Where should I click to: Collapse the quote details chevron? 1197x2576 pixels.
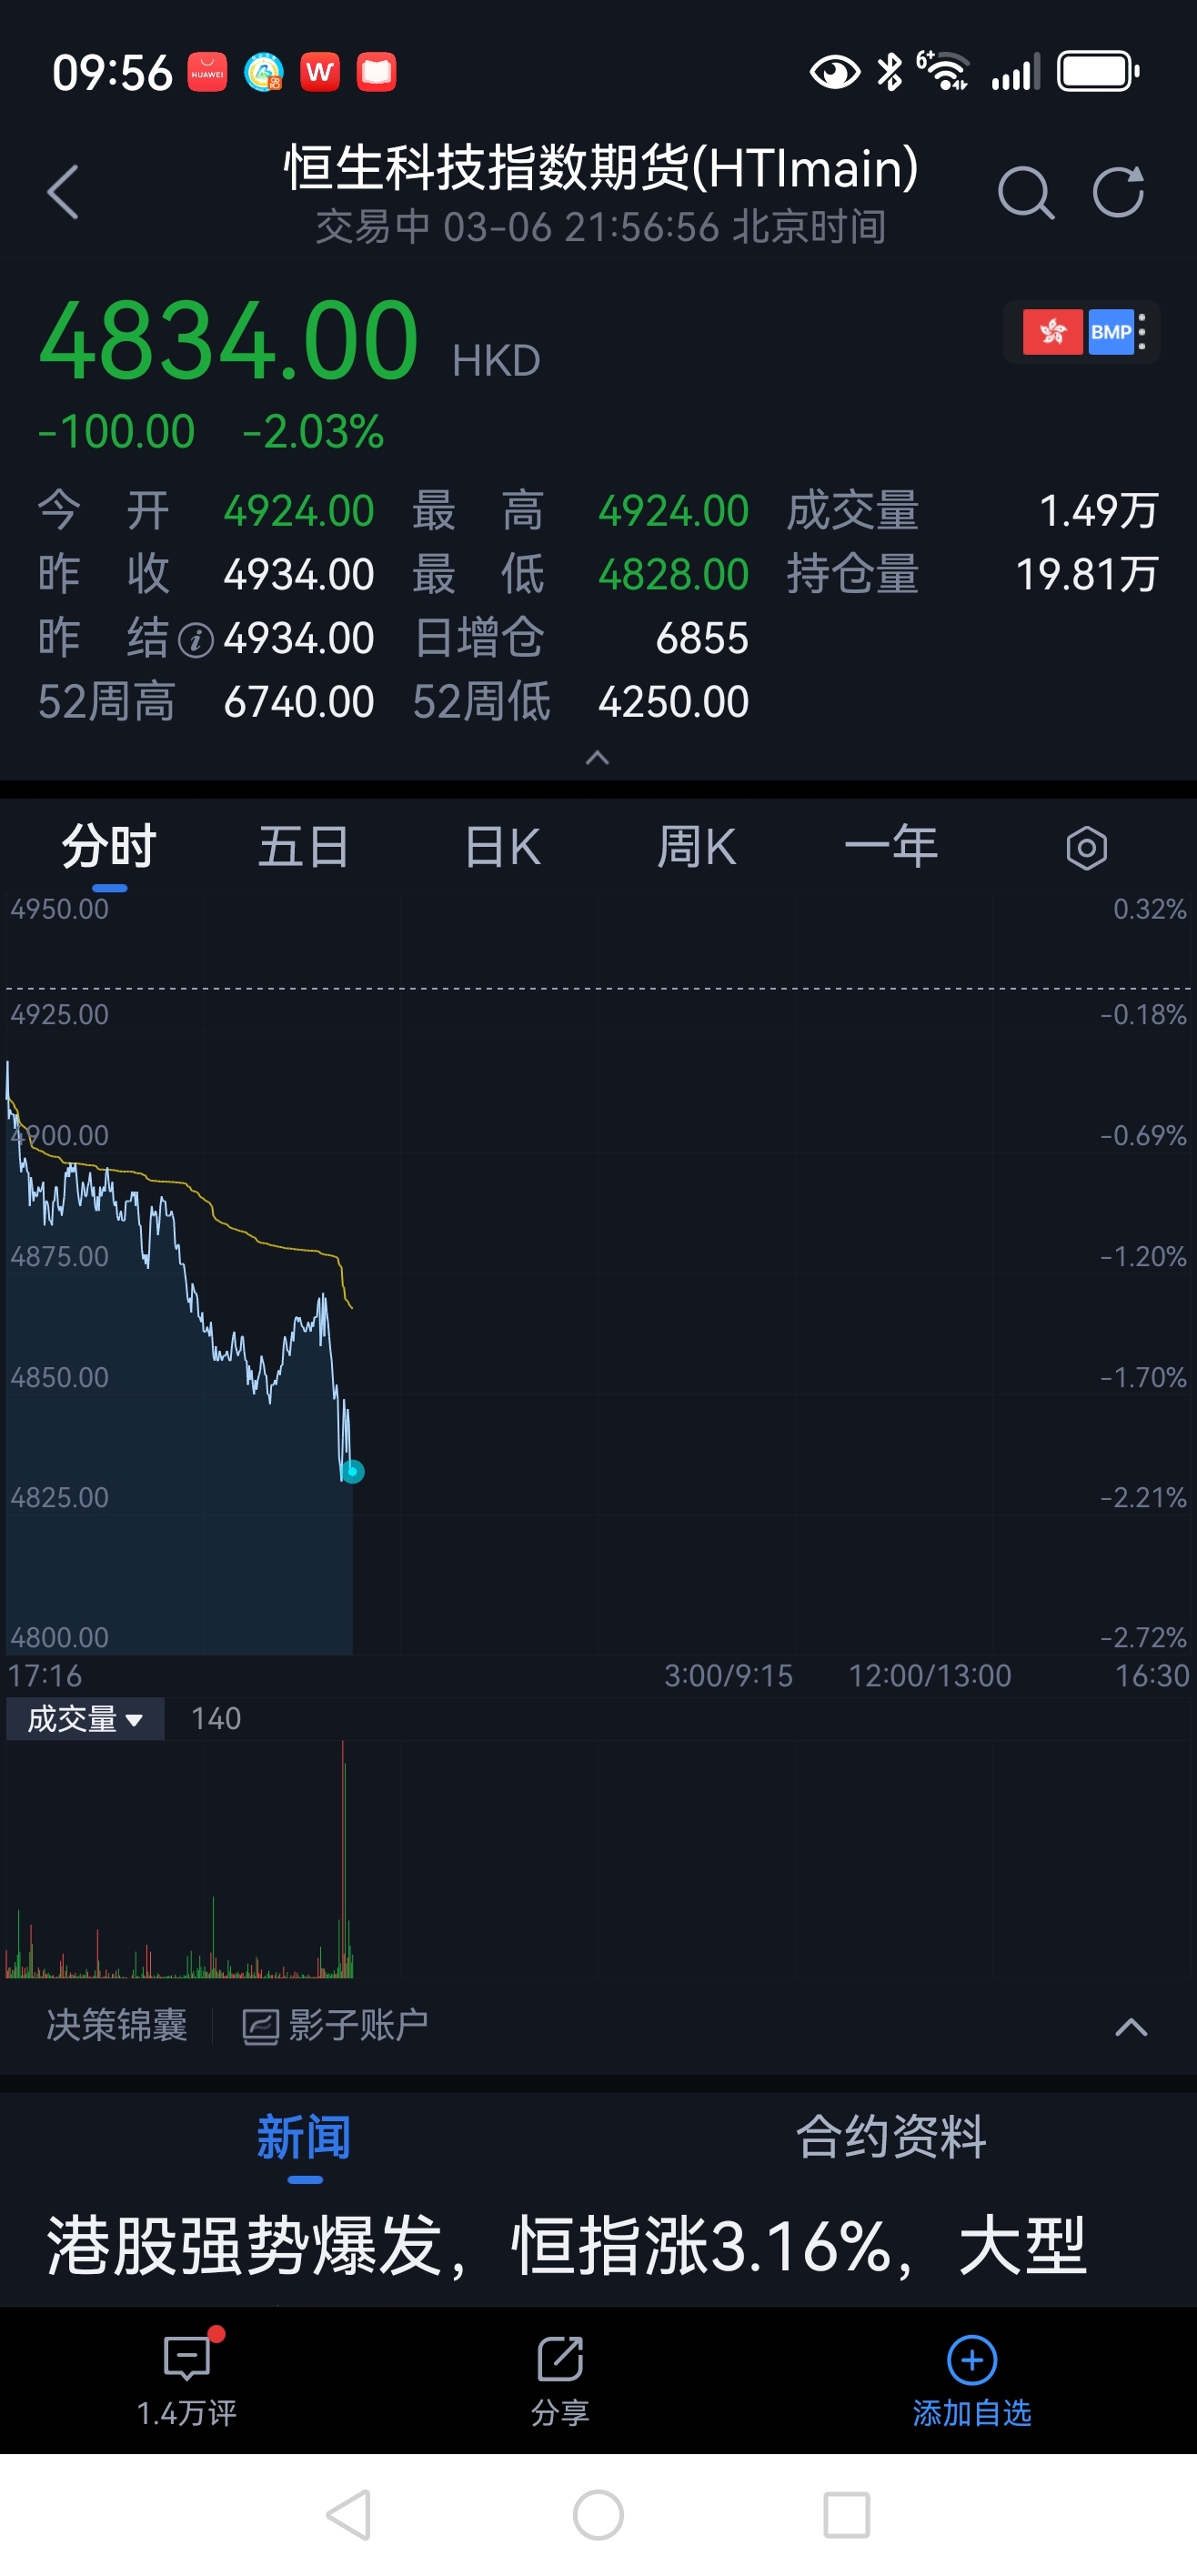tap(597, 758)
